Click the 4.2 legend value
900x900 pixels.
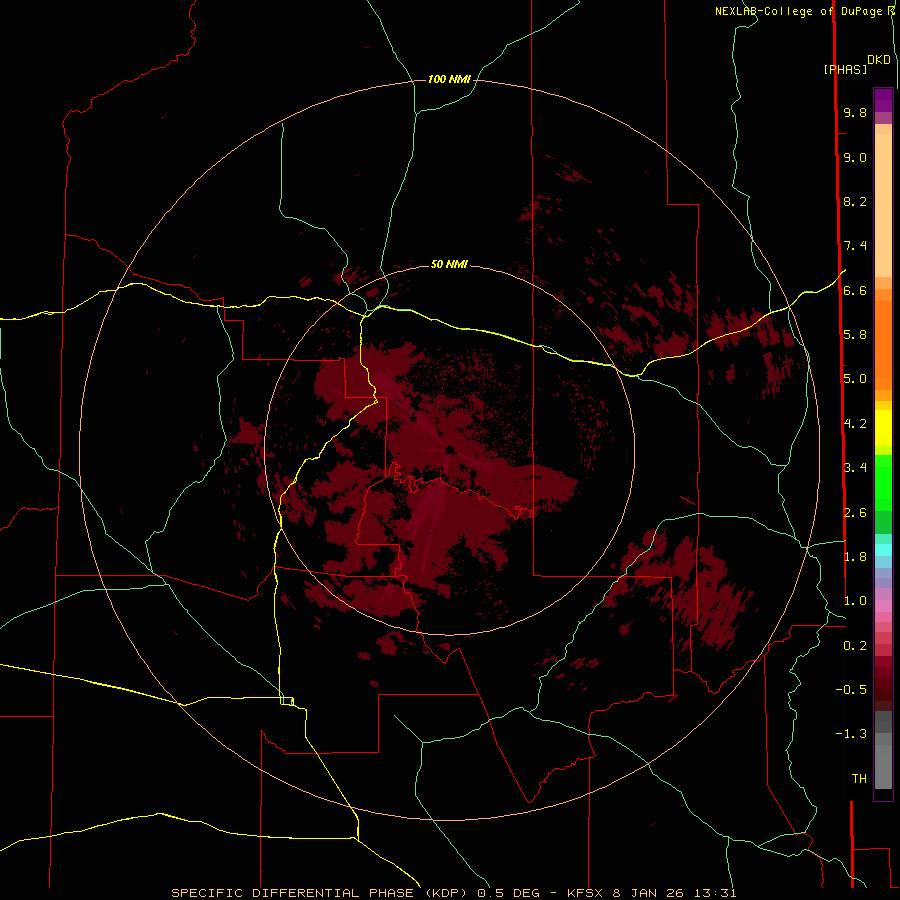click(x=855, y=424)
